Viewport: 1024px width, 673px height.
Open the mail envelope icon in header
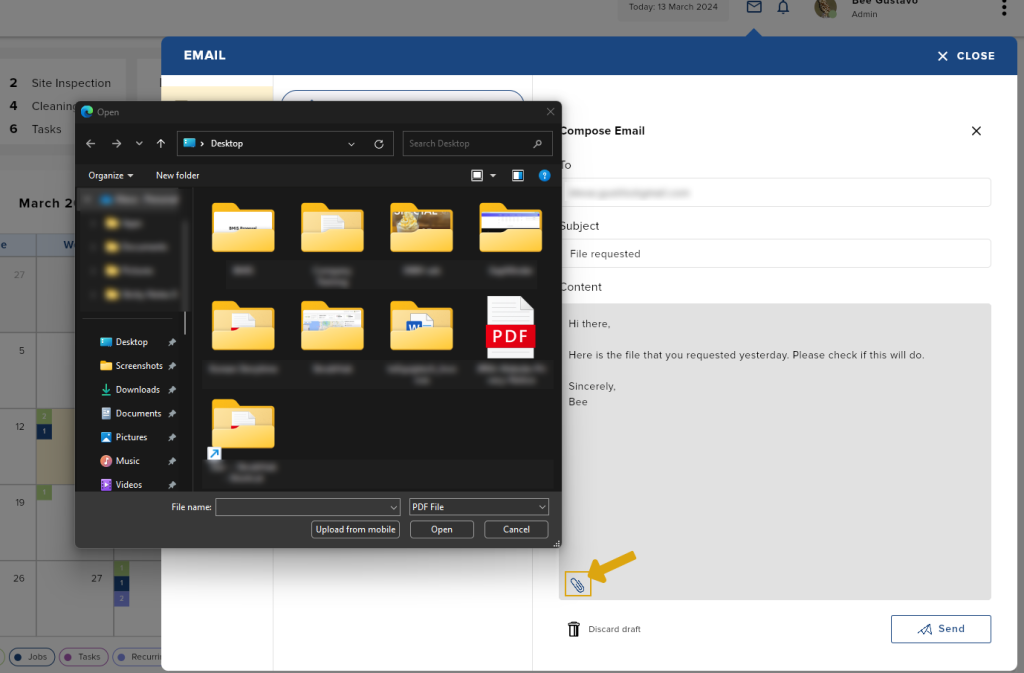coord(754,7)
